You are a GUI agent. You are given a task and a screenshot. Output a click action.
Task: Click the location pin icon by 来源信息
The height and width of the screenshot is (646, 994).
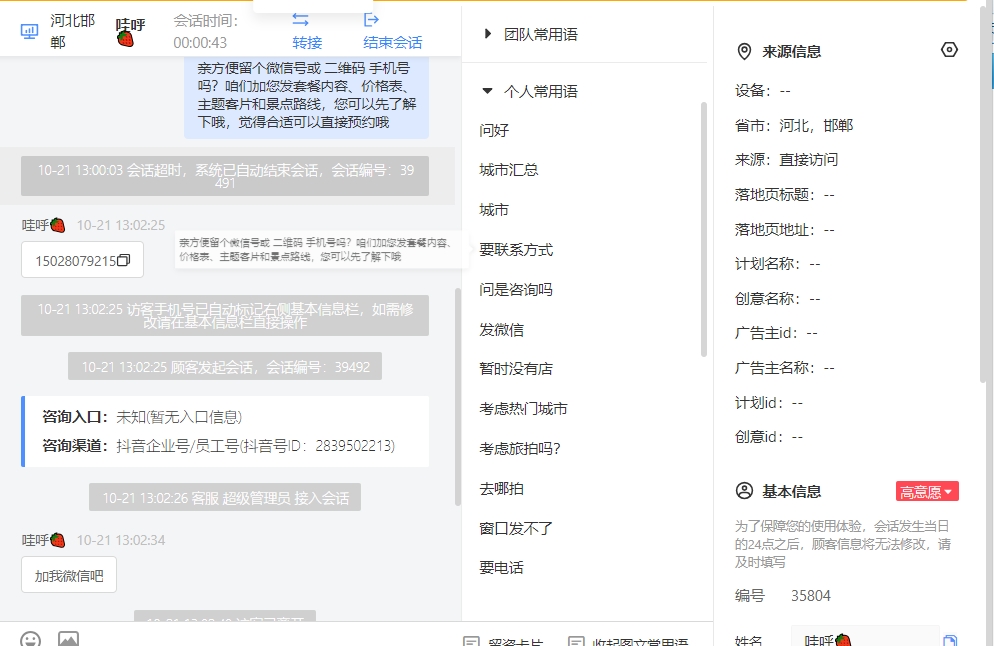[x=744, y=51]
